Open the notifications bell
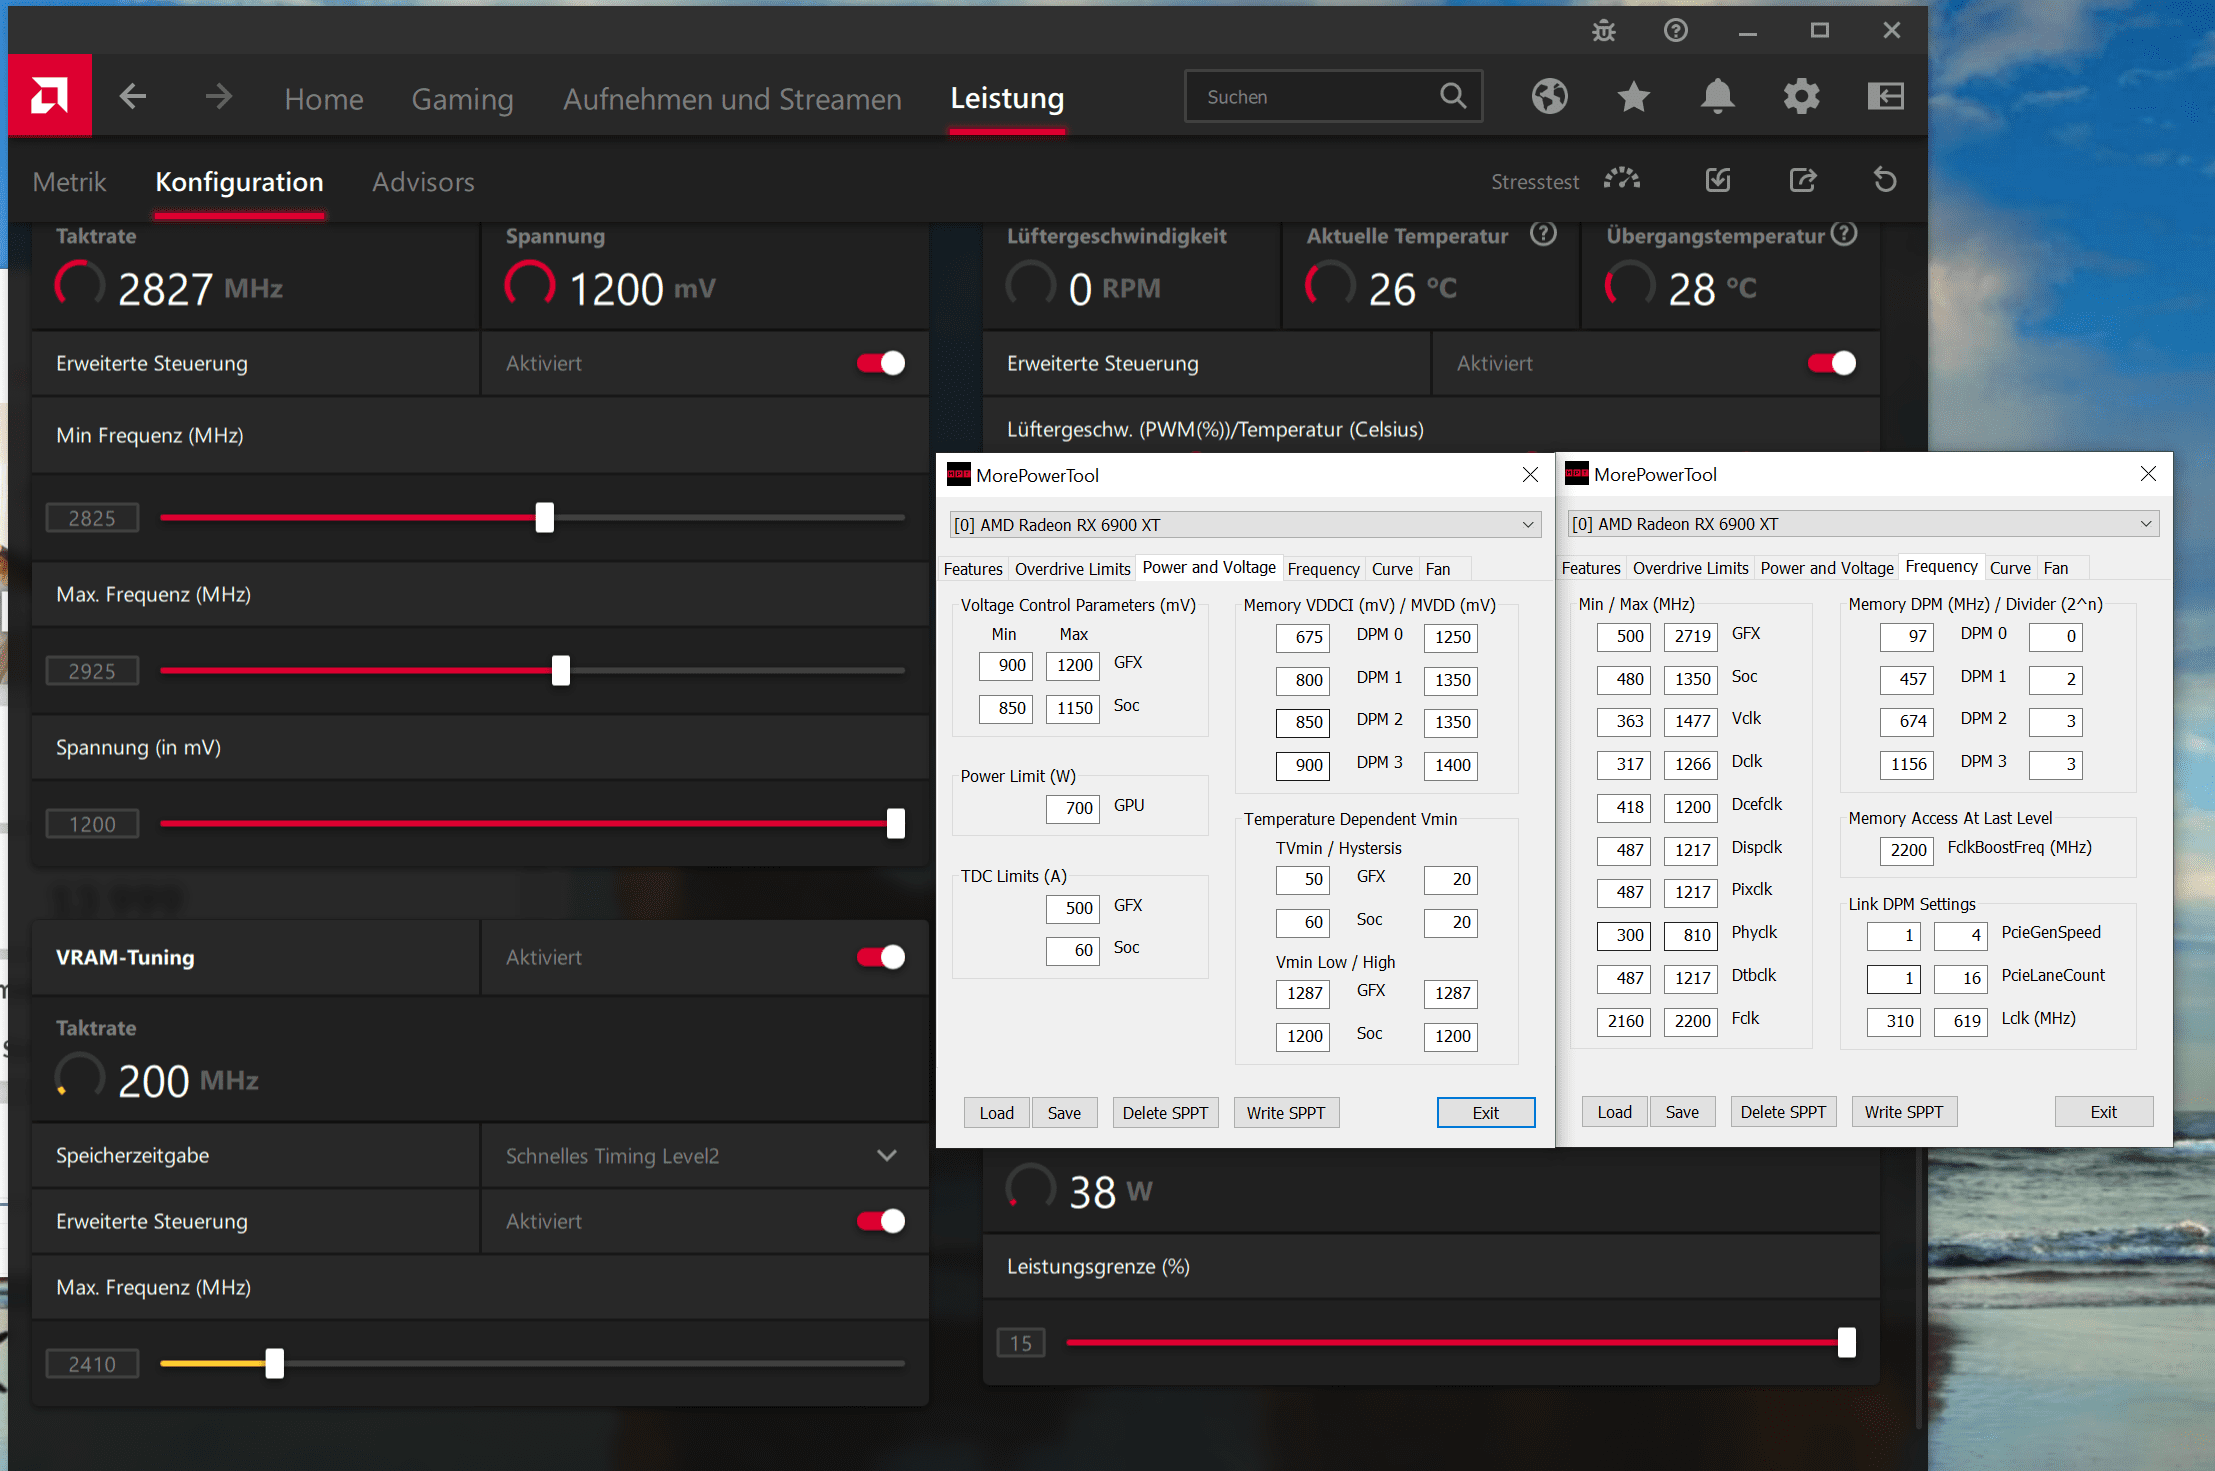 1717,96
